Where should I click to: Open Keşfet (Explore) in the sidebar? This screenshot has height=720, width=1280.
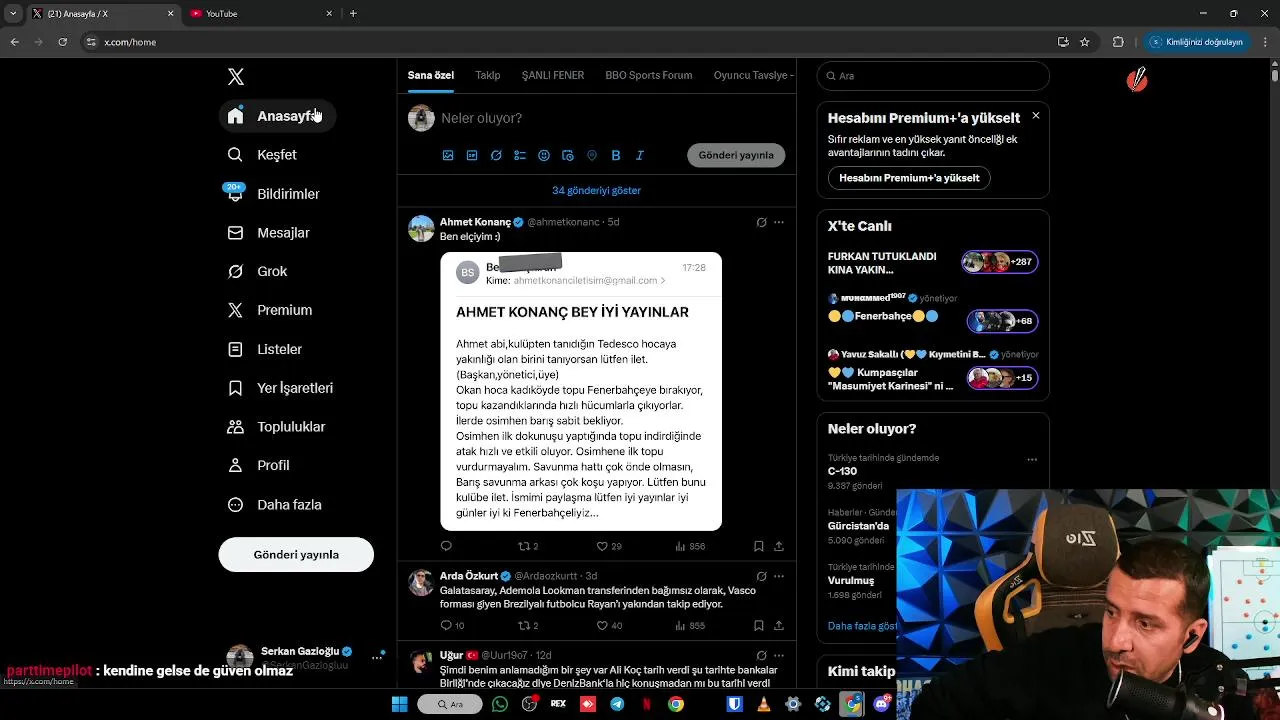click(262, 155)
